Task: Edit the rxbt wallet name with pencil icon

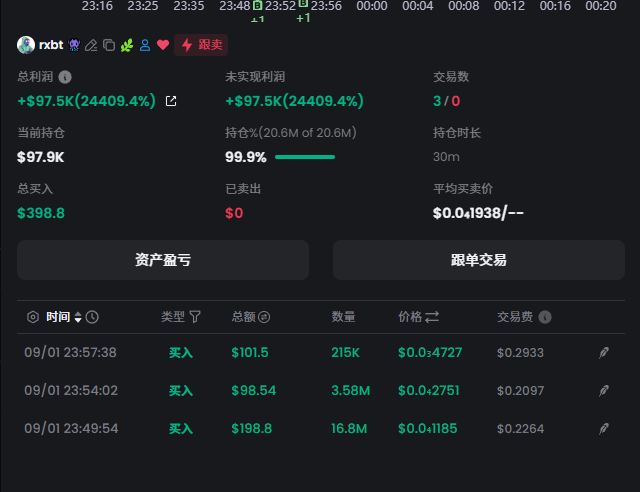Action: click(91, 45)
